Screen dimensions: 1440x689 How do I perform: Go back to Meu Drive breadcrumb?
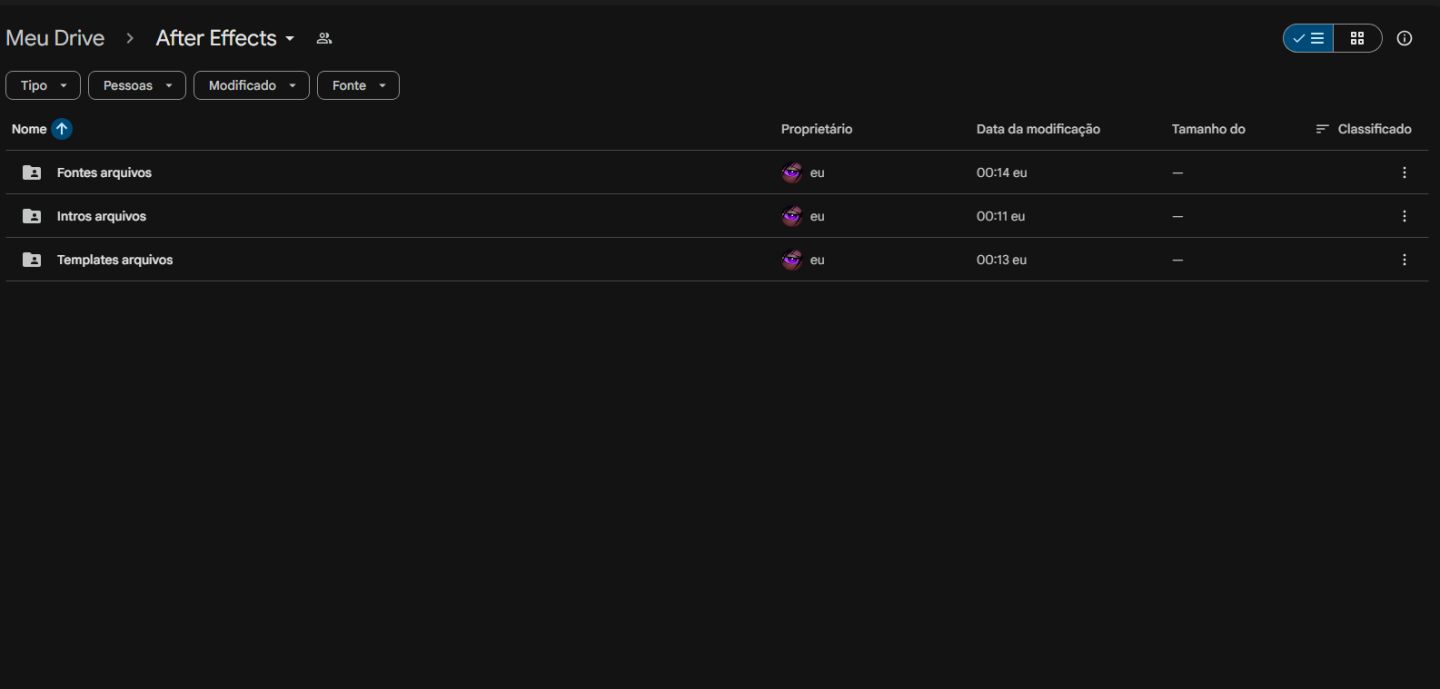coord(55,38)
